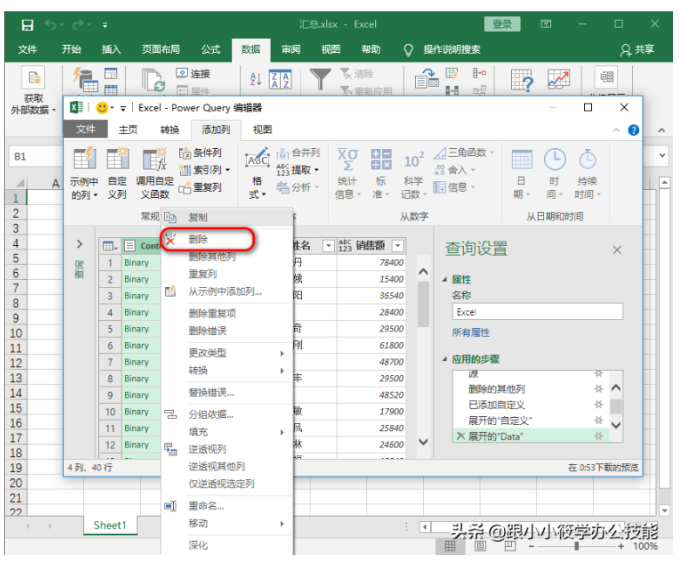This screenshot has height=561, width=679.
Task: Open Excel 页面布局 ribbon tab
Action: 161,49
